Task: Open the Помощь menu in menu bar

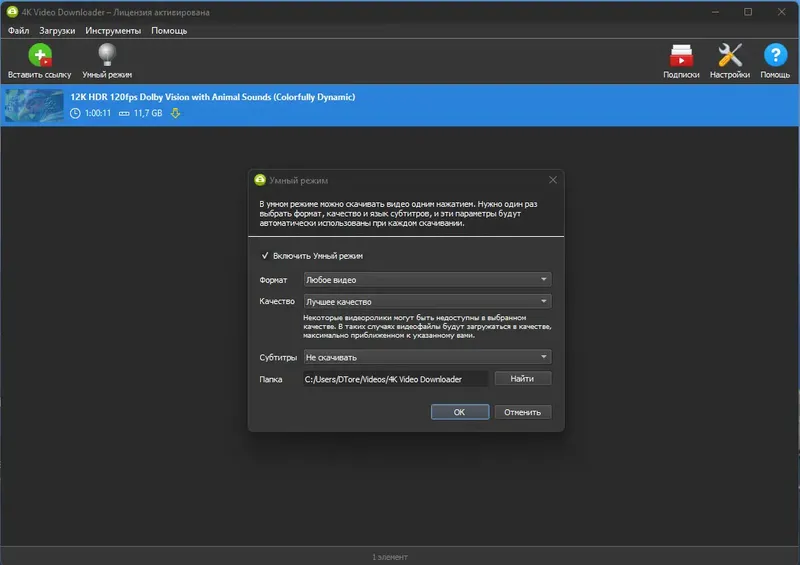Action: [x=169, y=31]
